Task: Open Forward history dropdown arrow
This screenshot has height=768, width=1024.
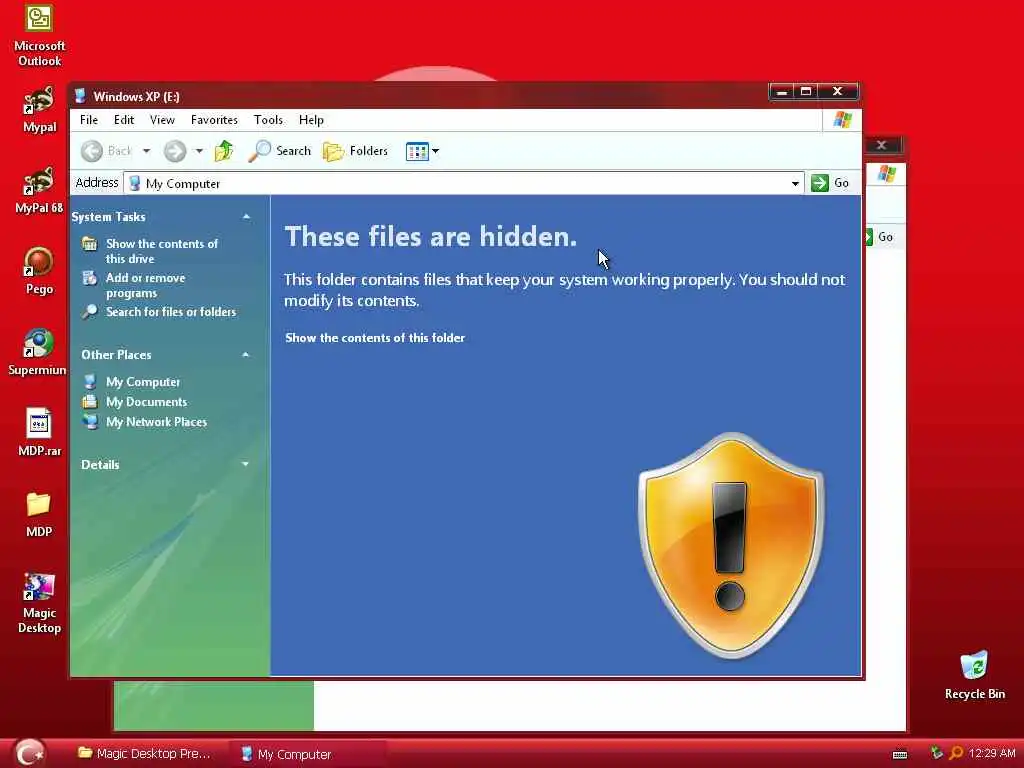Action: [x=199, y=151]
